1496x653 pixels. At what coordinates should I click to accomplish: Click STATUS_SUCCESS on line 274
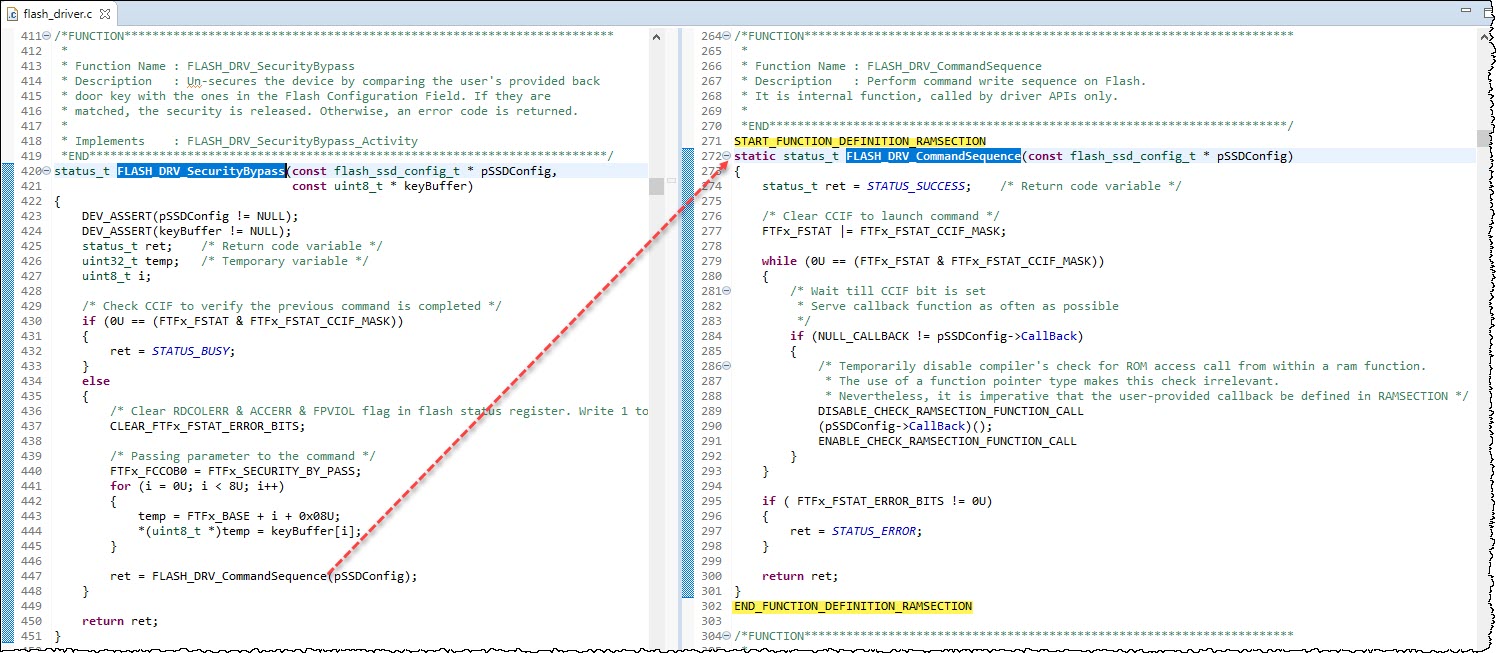[x=916, y=186]
